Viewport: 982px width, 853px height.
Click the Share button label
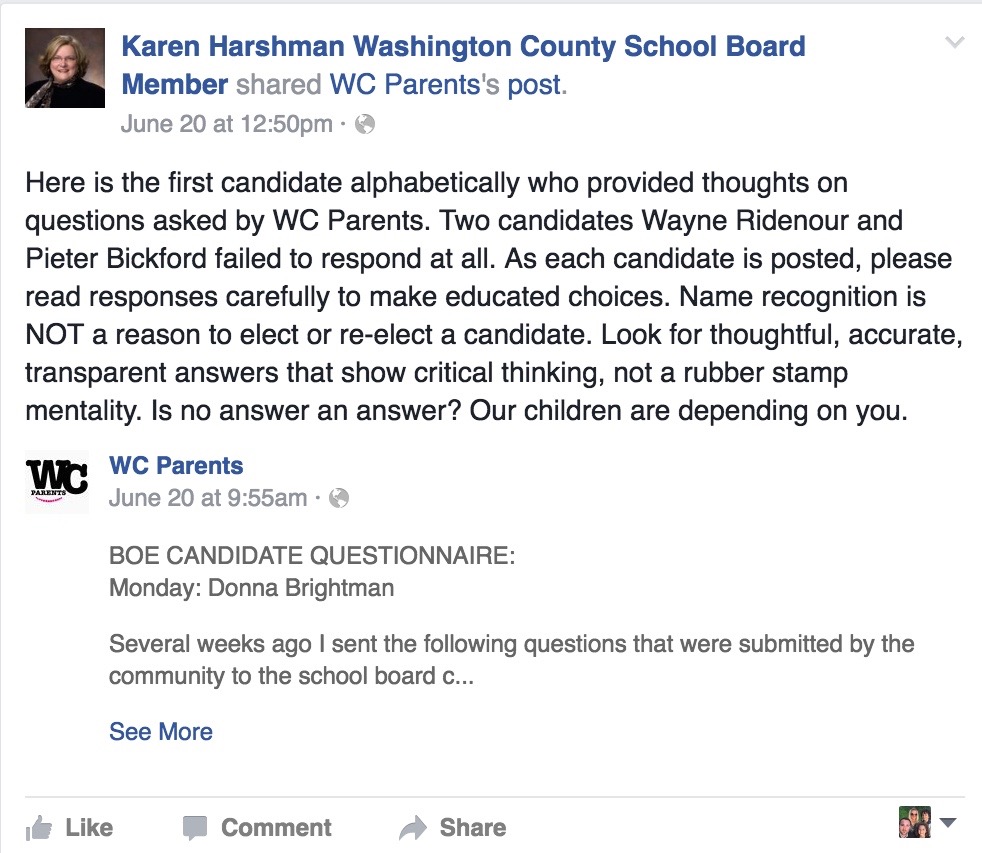473,827
